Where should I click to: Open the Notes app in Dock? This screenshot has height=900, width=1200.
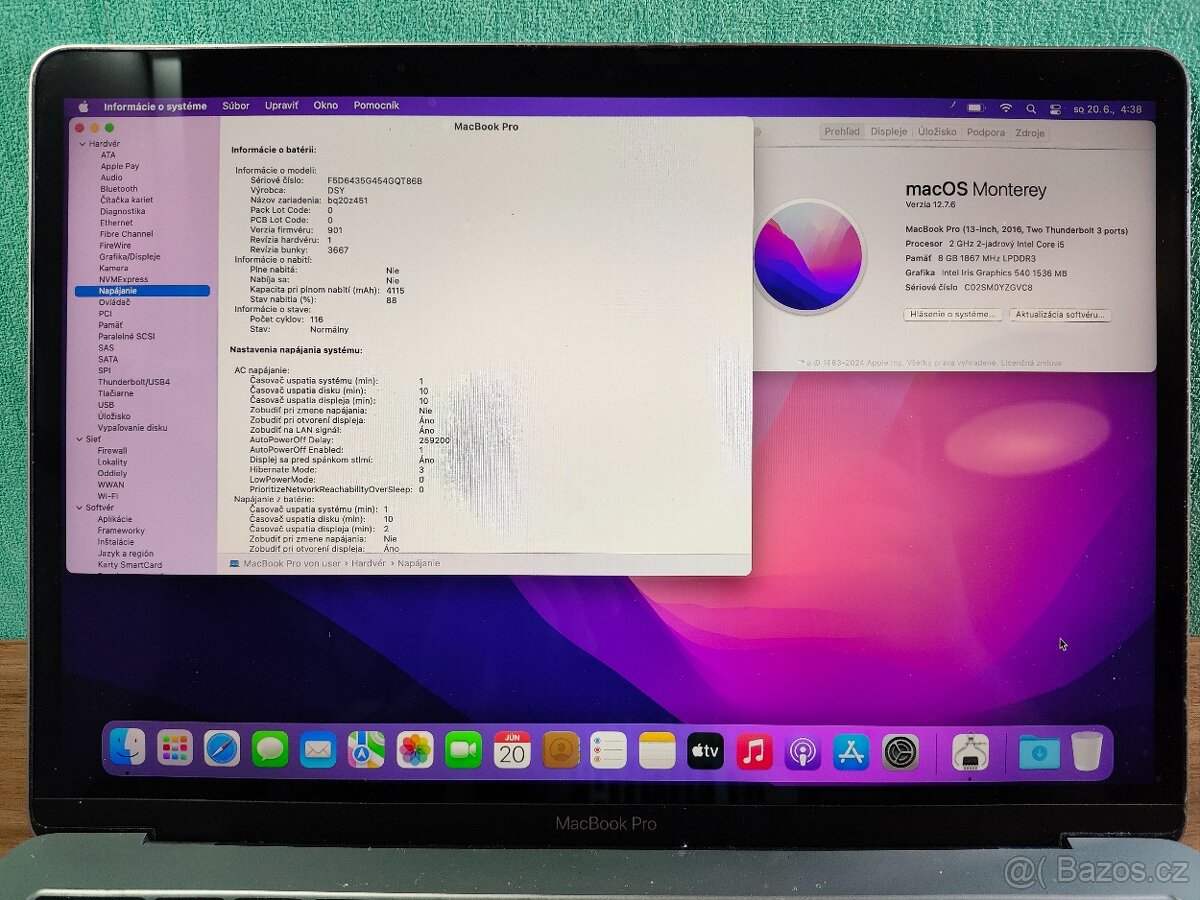tap(657, 751)
